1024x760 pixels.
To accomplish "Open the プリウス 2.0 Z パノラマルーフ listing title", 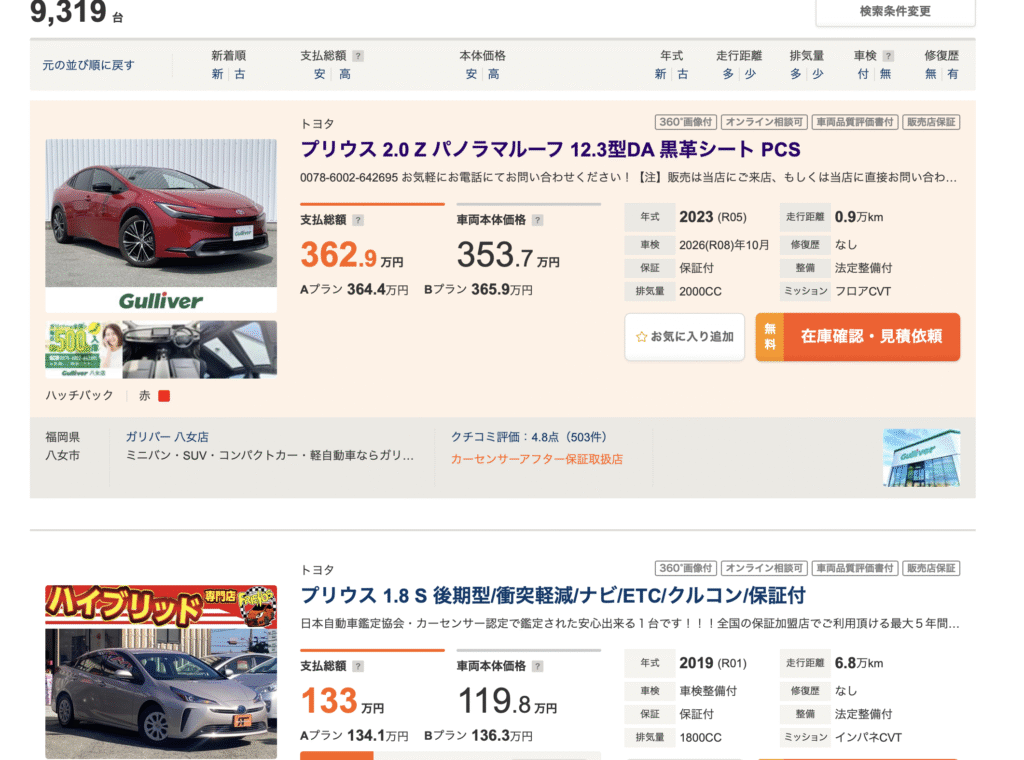I will tap(550, 150).
